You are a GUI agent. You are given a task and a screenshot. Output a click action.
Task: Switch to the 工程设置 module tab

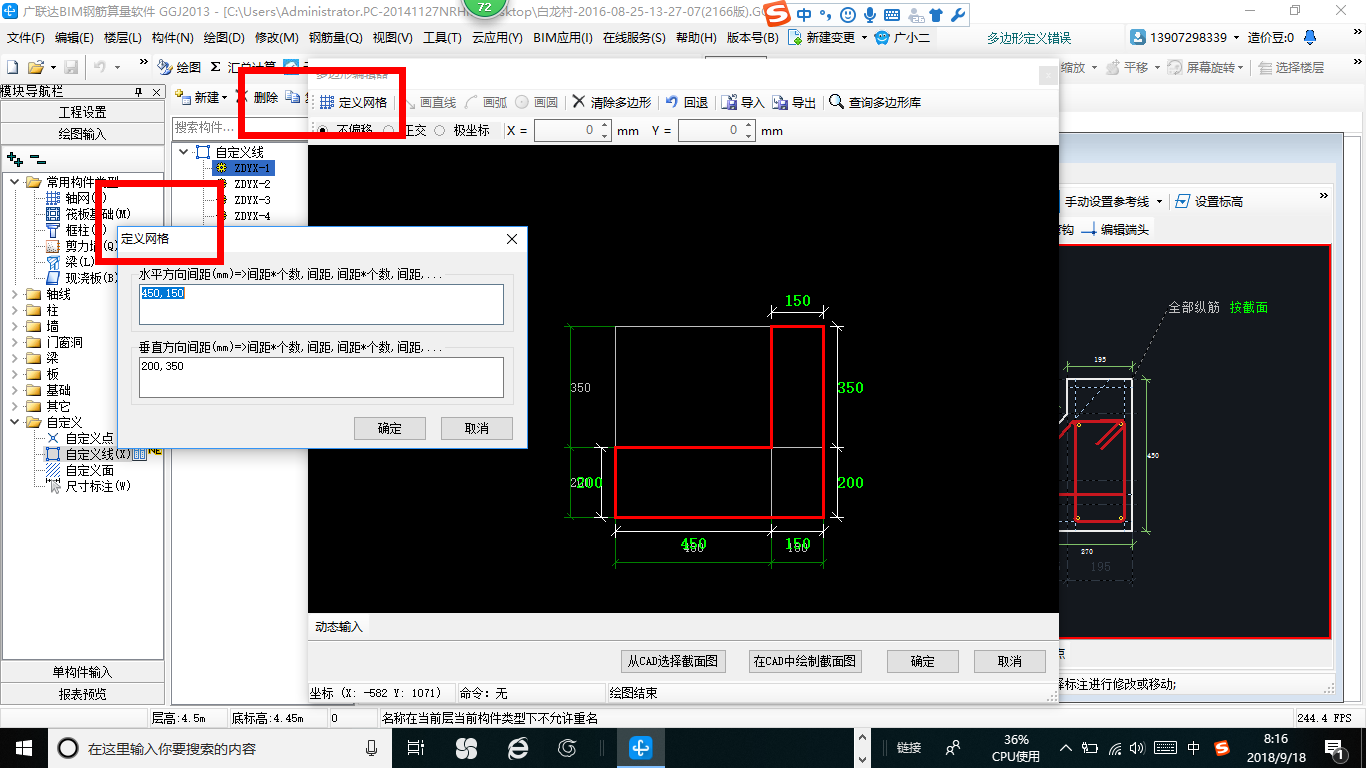[x=82, y=112]
